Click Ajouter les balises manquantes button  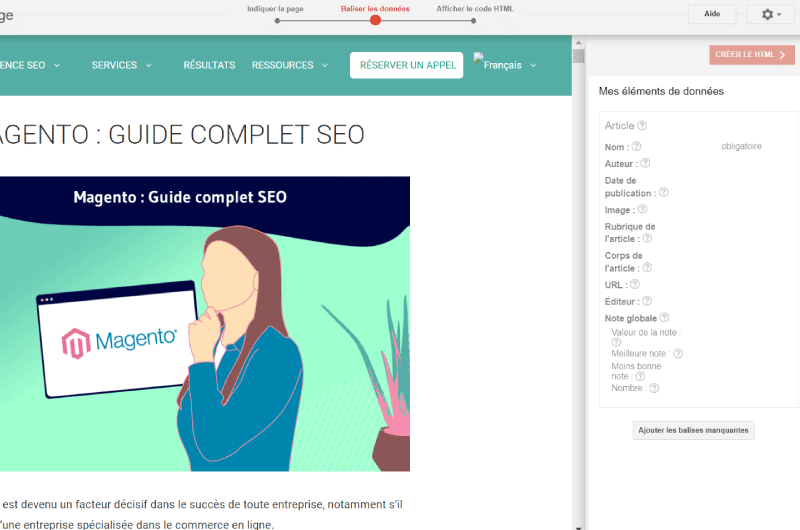[x=693, y=430]
